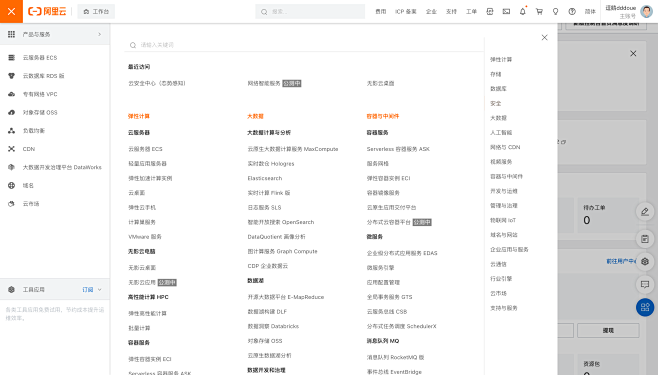Jump to 物联网 IoT category

pos(503,220)
